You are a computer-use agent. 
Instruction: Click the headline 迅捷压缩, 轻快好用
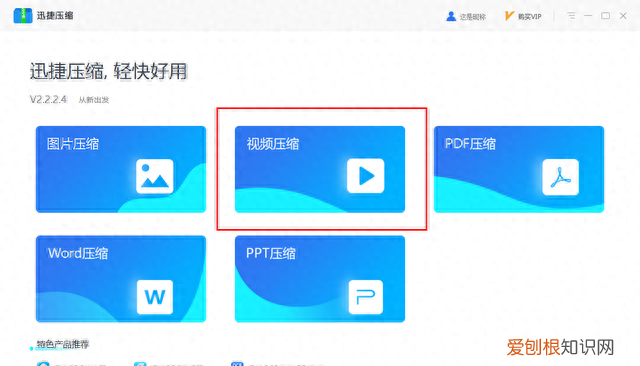point(109,71)
